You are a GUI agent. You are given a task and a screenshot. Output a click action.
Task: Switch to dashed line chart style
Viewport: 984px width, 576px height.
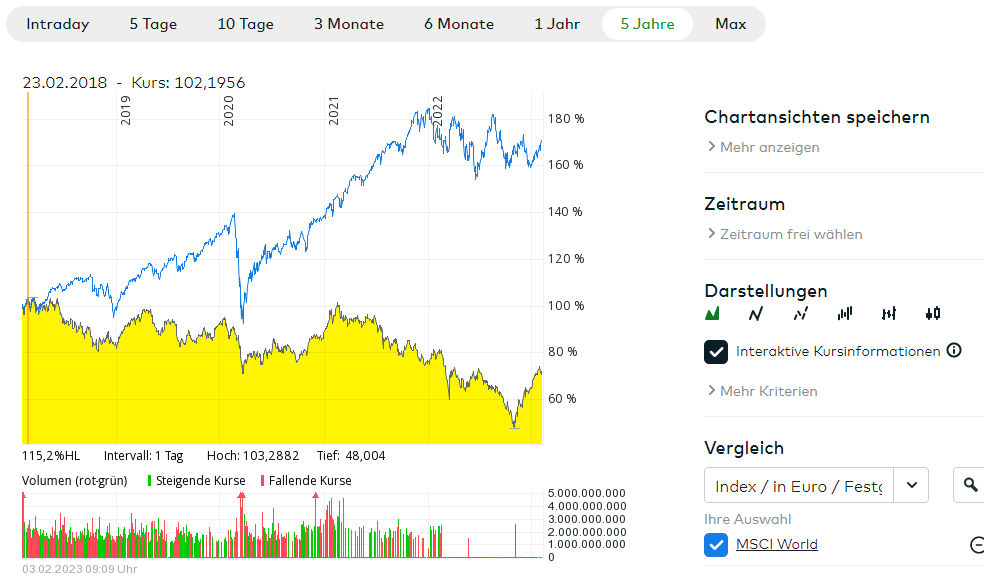800,314
